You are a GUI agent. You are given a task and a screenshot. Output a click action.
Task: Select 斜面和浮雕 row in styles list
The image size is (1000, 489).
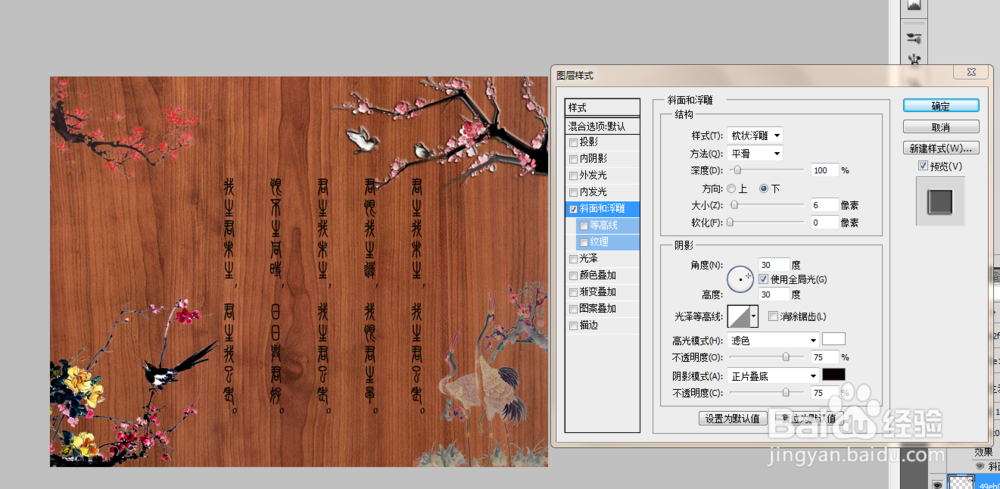(x=603, y=208)
